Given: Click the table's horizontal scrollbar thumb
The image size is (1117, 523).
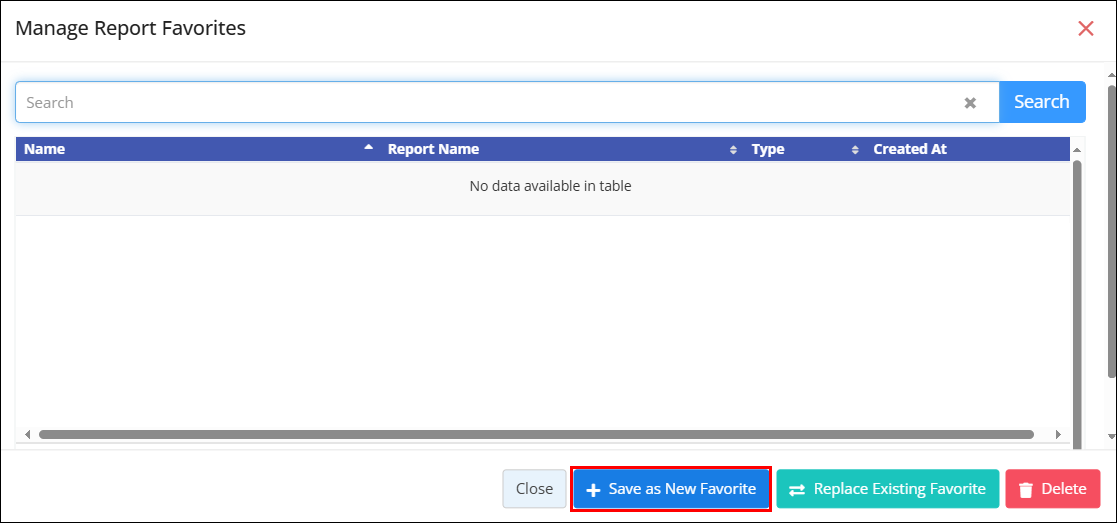Looking at the screenshot, I should coord(536,434).
